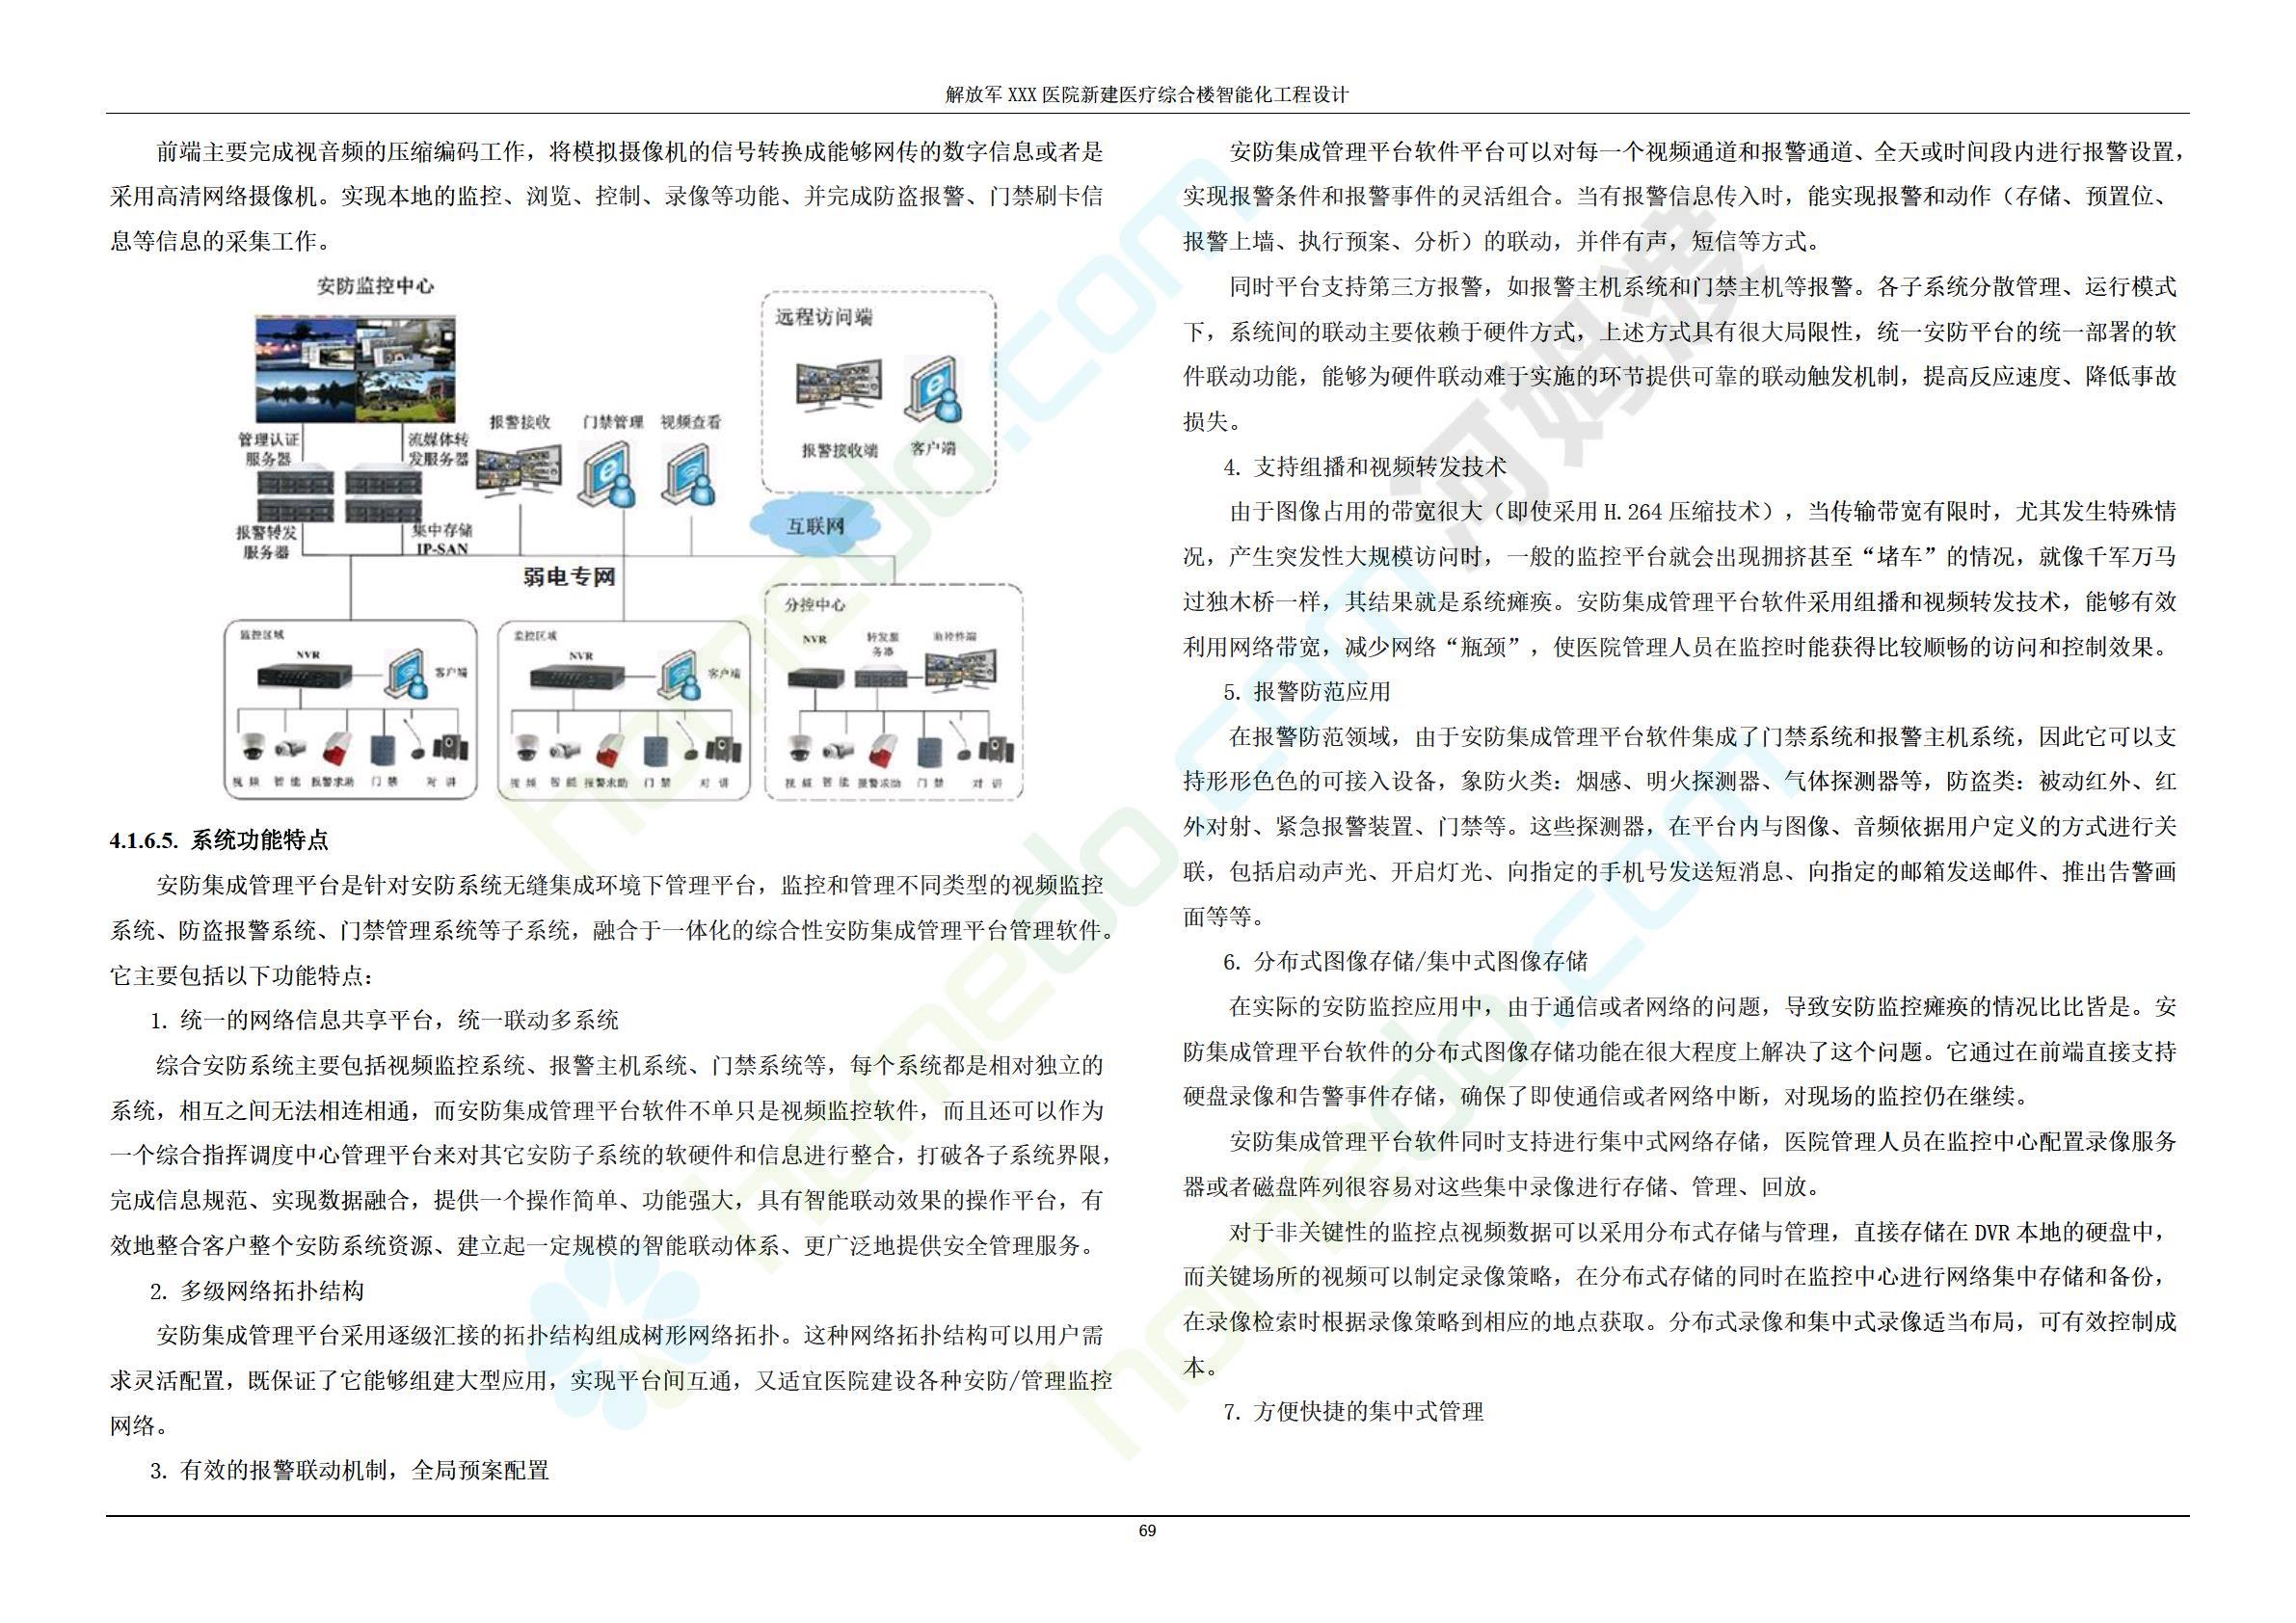This screenshot has width=2296, height=1623.
Task: Click item 5. 报警防范应用
Action: coord(1306,692)
